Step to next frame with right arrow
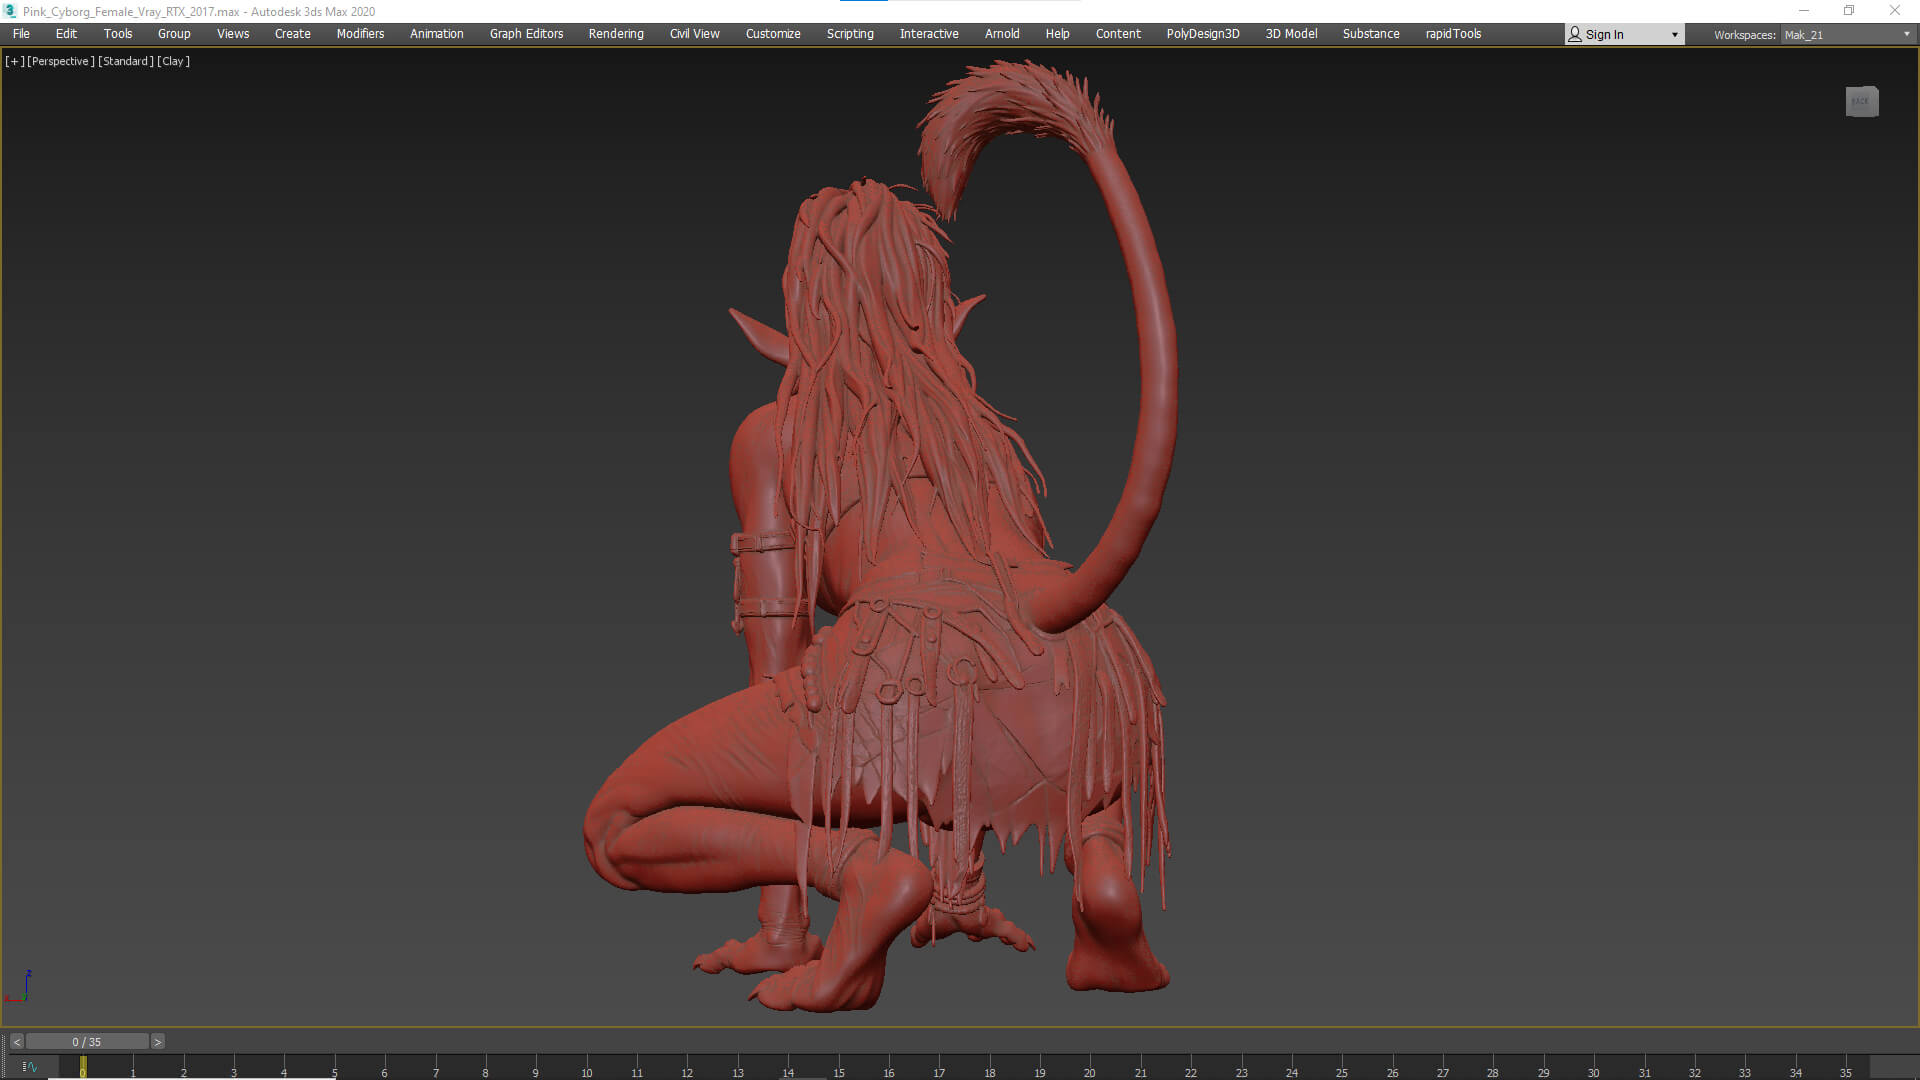This screenshot has height=1080, width=1920. point(157,1042)
